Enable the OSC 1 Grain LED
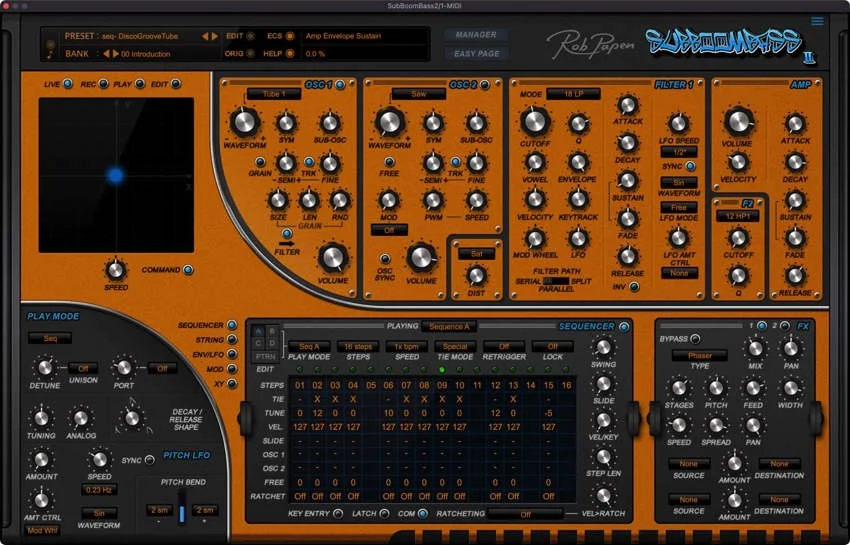 click(260, 162)
